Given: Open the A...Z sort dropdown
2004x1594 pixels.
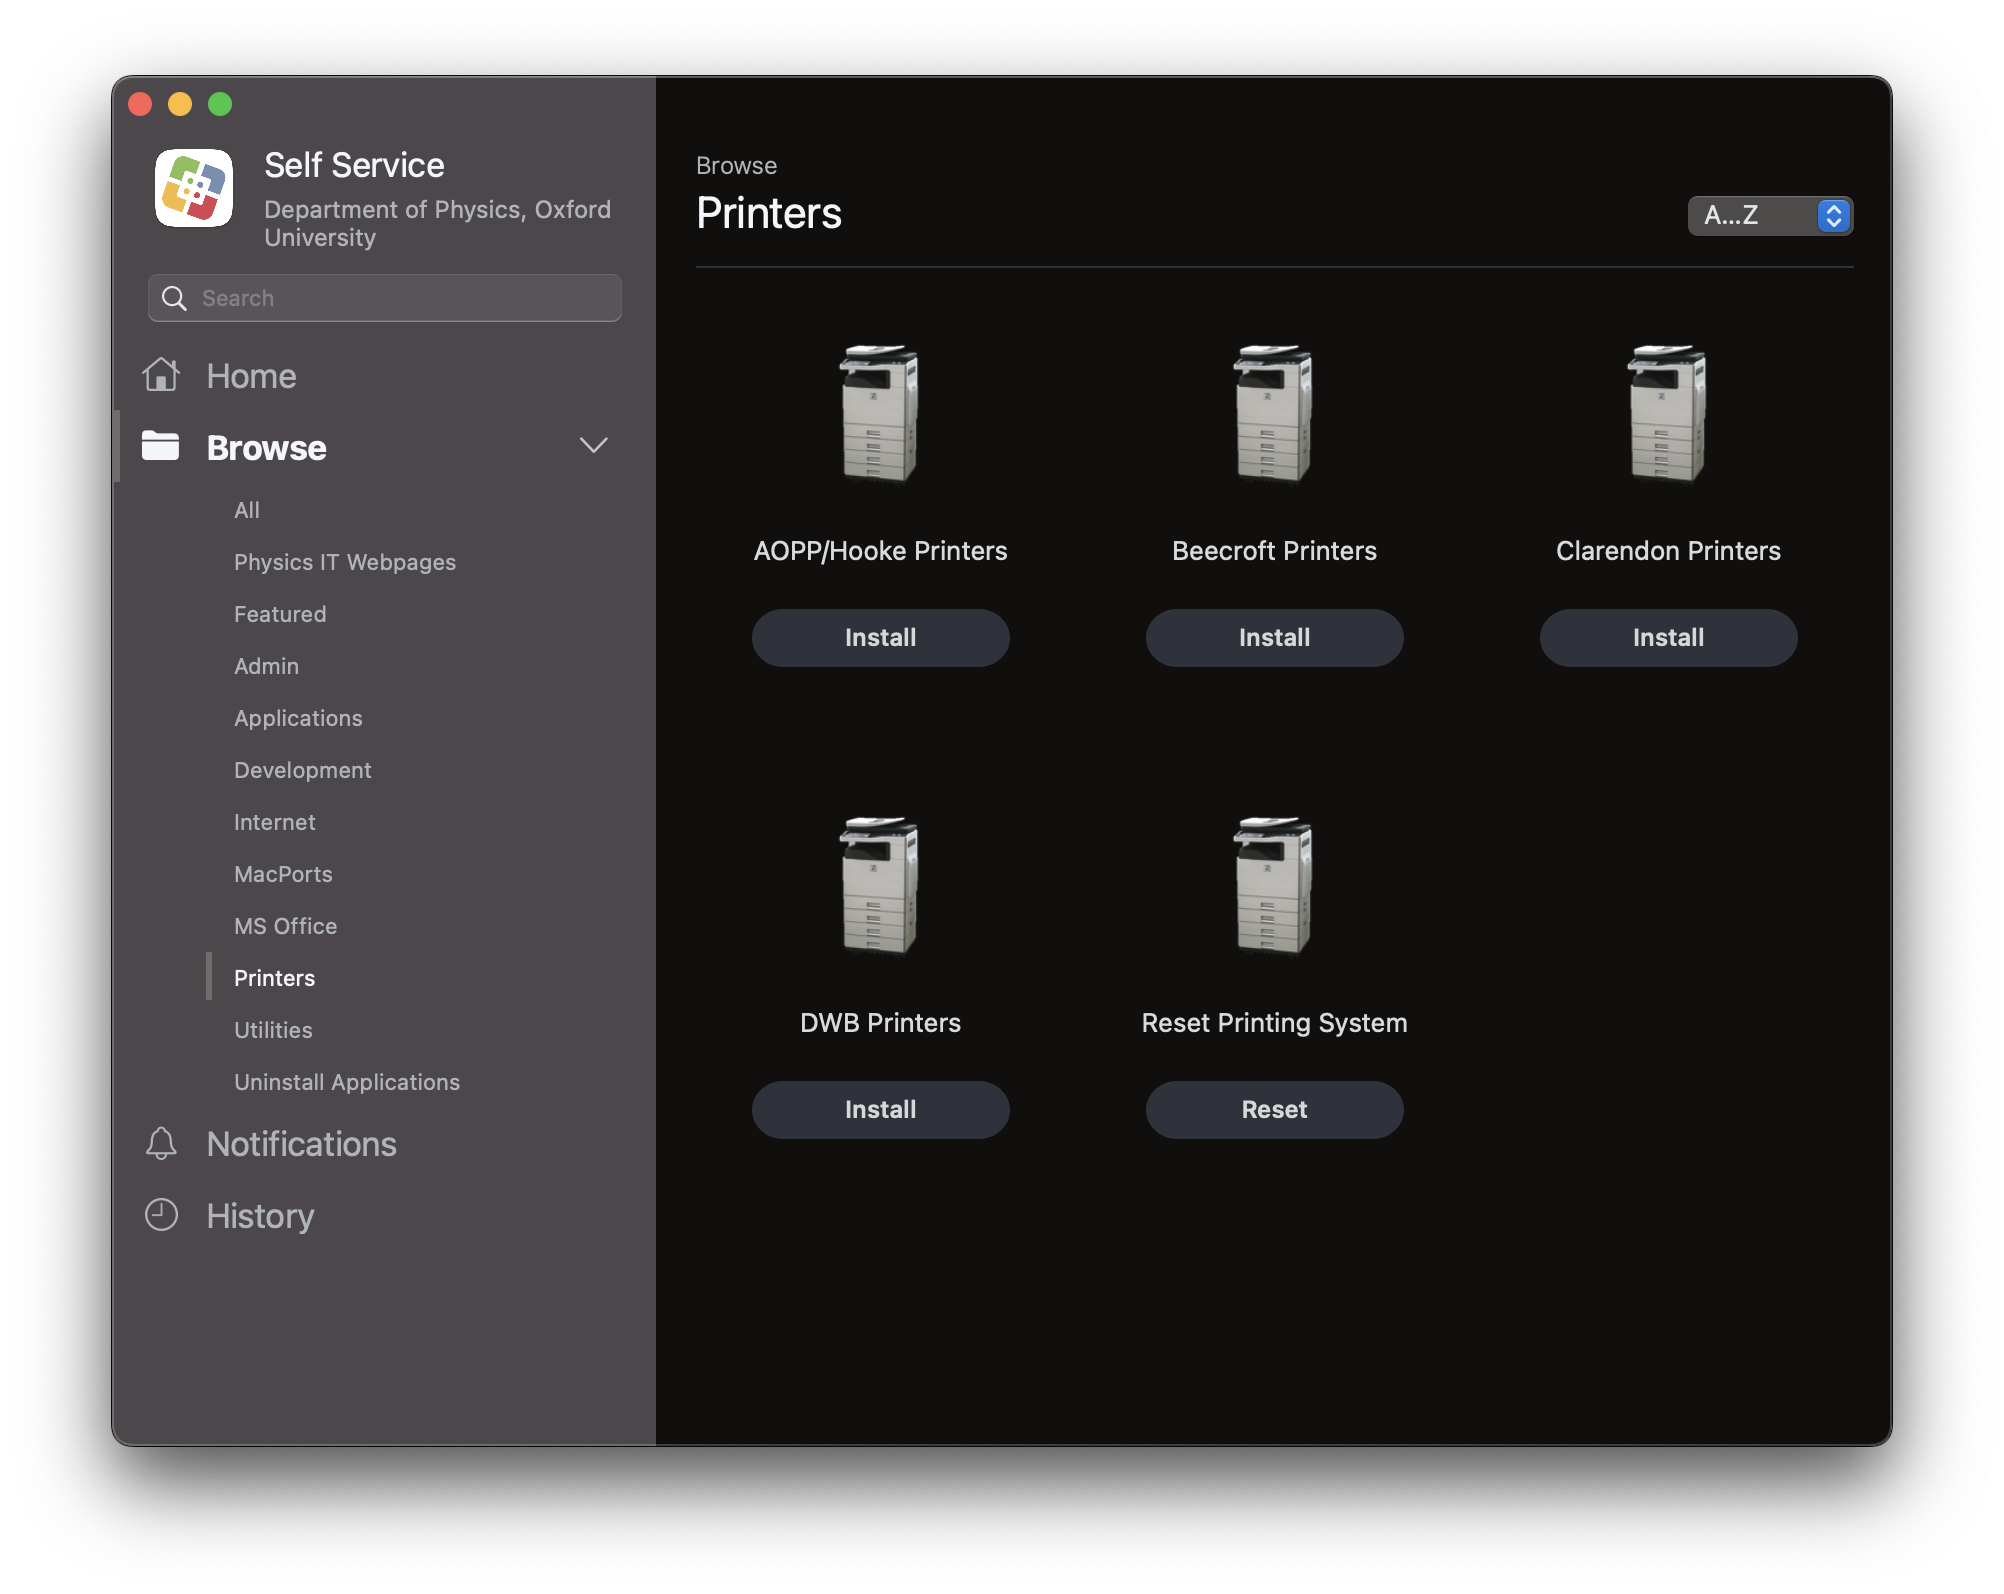Looking at the screenshot, I should pos(1752,215).
